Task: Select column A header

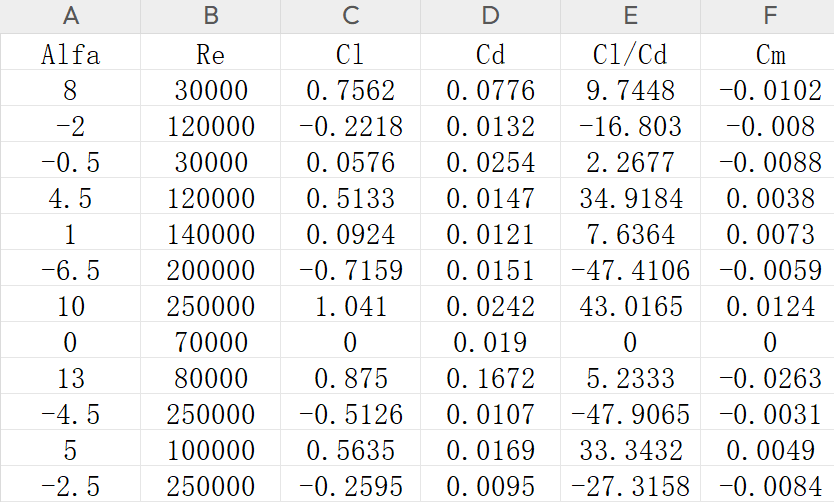Action: pyautogui.click(x=70, y=16)
